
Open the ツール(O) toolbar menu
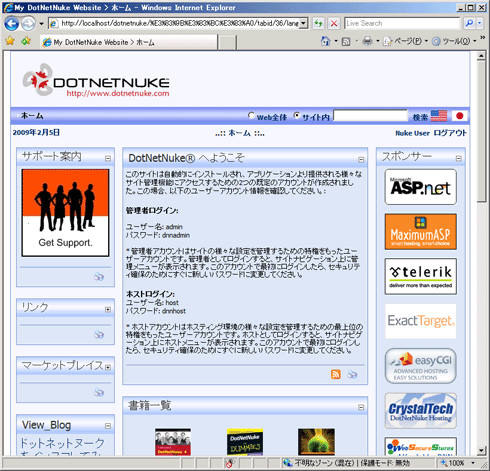tap(454, 41)
